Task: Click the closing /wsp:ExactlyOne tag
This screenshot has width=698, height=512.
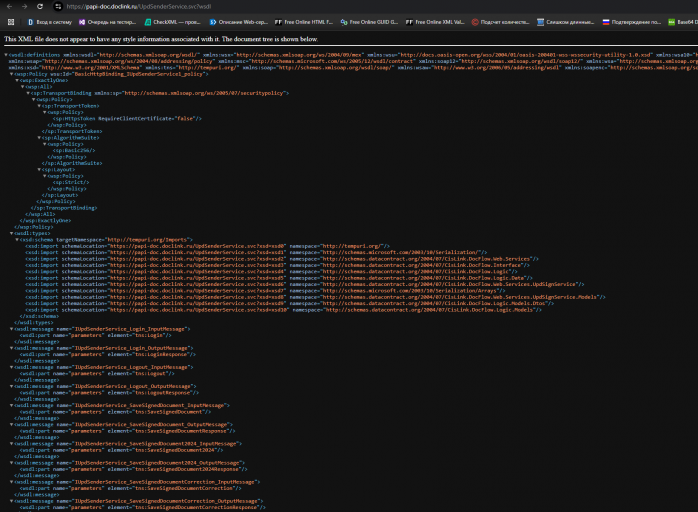Action: (x=45, y=220)
